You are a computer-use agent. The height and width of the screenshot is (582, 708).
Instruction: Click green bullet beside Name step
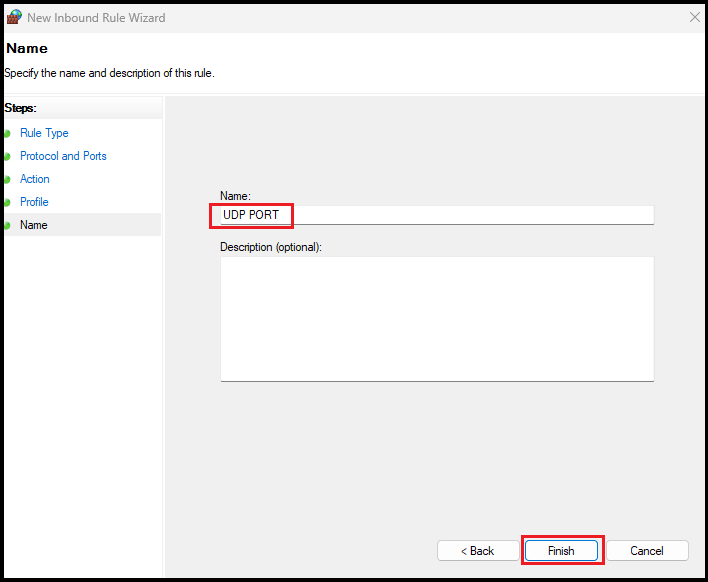click(7, 225)
